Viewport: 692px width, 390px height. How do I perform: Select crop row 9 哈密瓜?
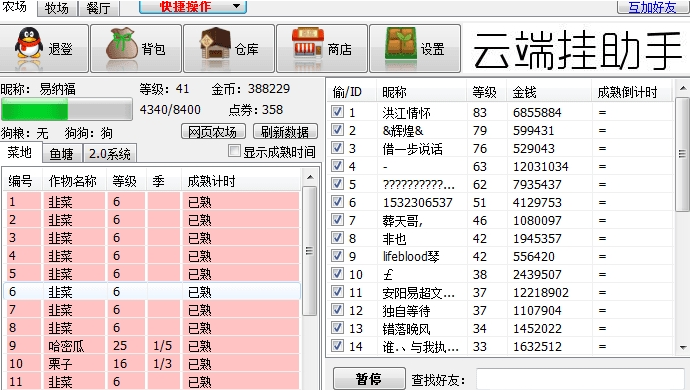tap(152, 346)
